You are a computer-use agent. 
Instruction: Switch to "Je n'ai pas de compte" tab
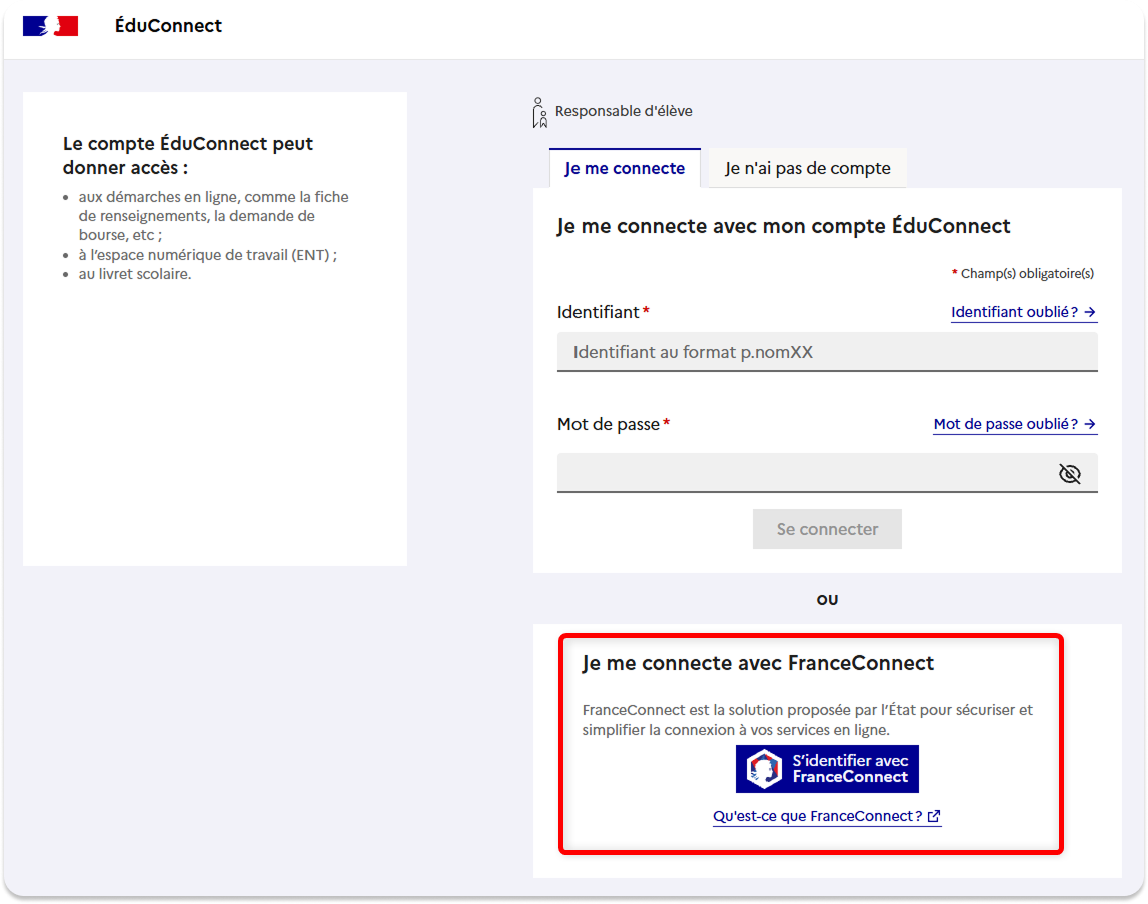808,168
